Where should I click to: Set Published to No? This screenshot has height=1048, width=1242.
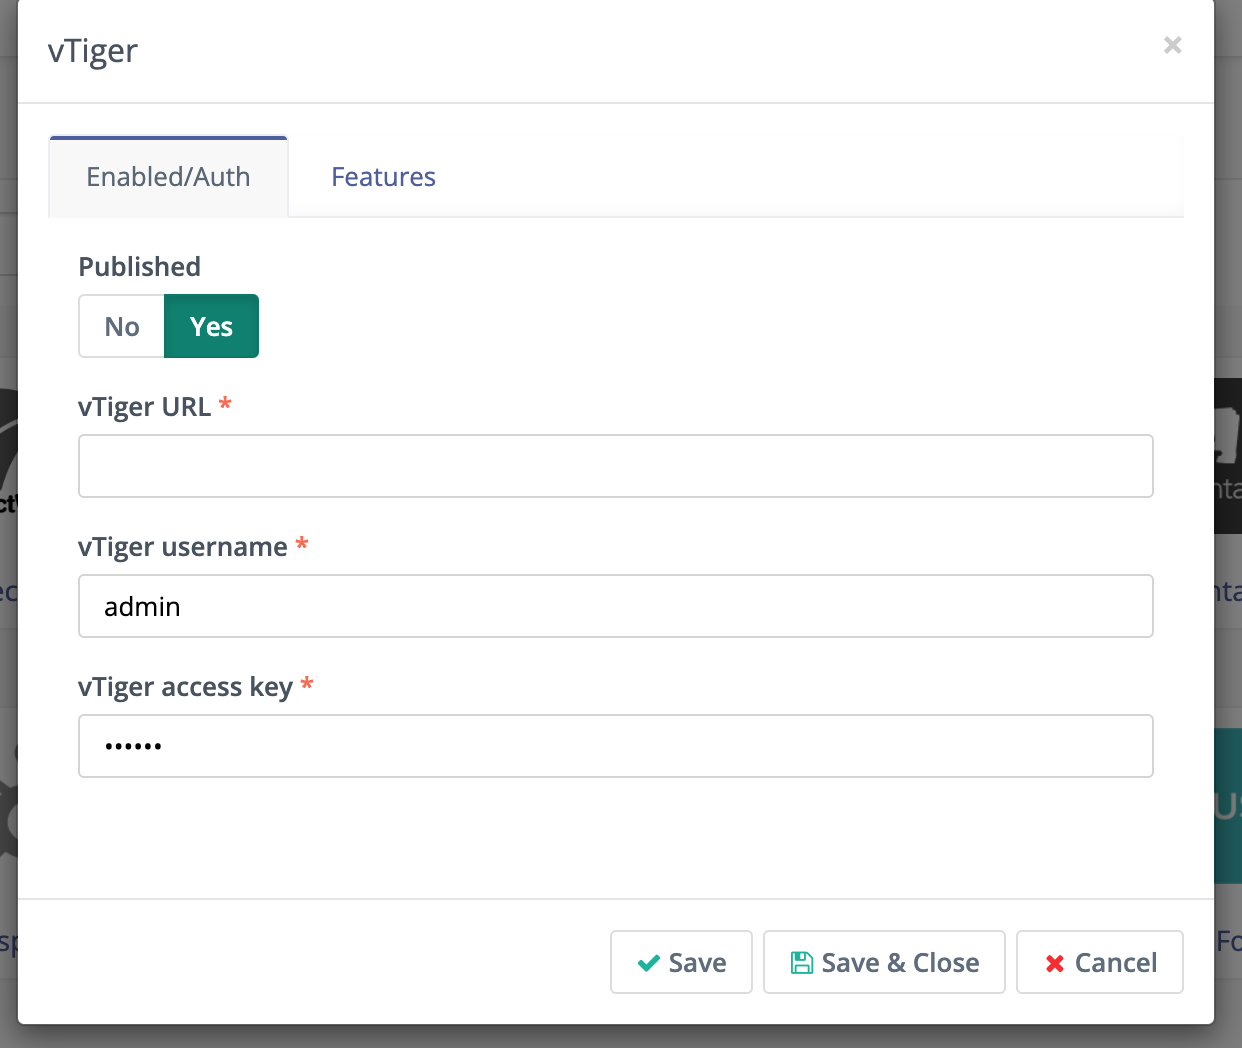[x=122, y=327]
